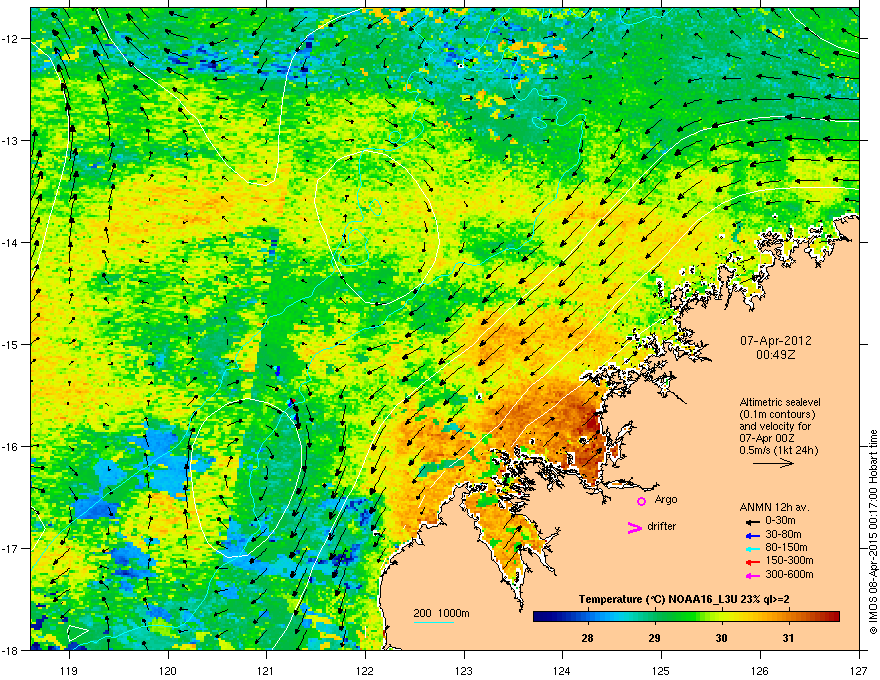Click longitude axis label "121"
The height and width of the screenshot is (680, 880).
click(x=266, y=670)
